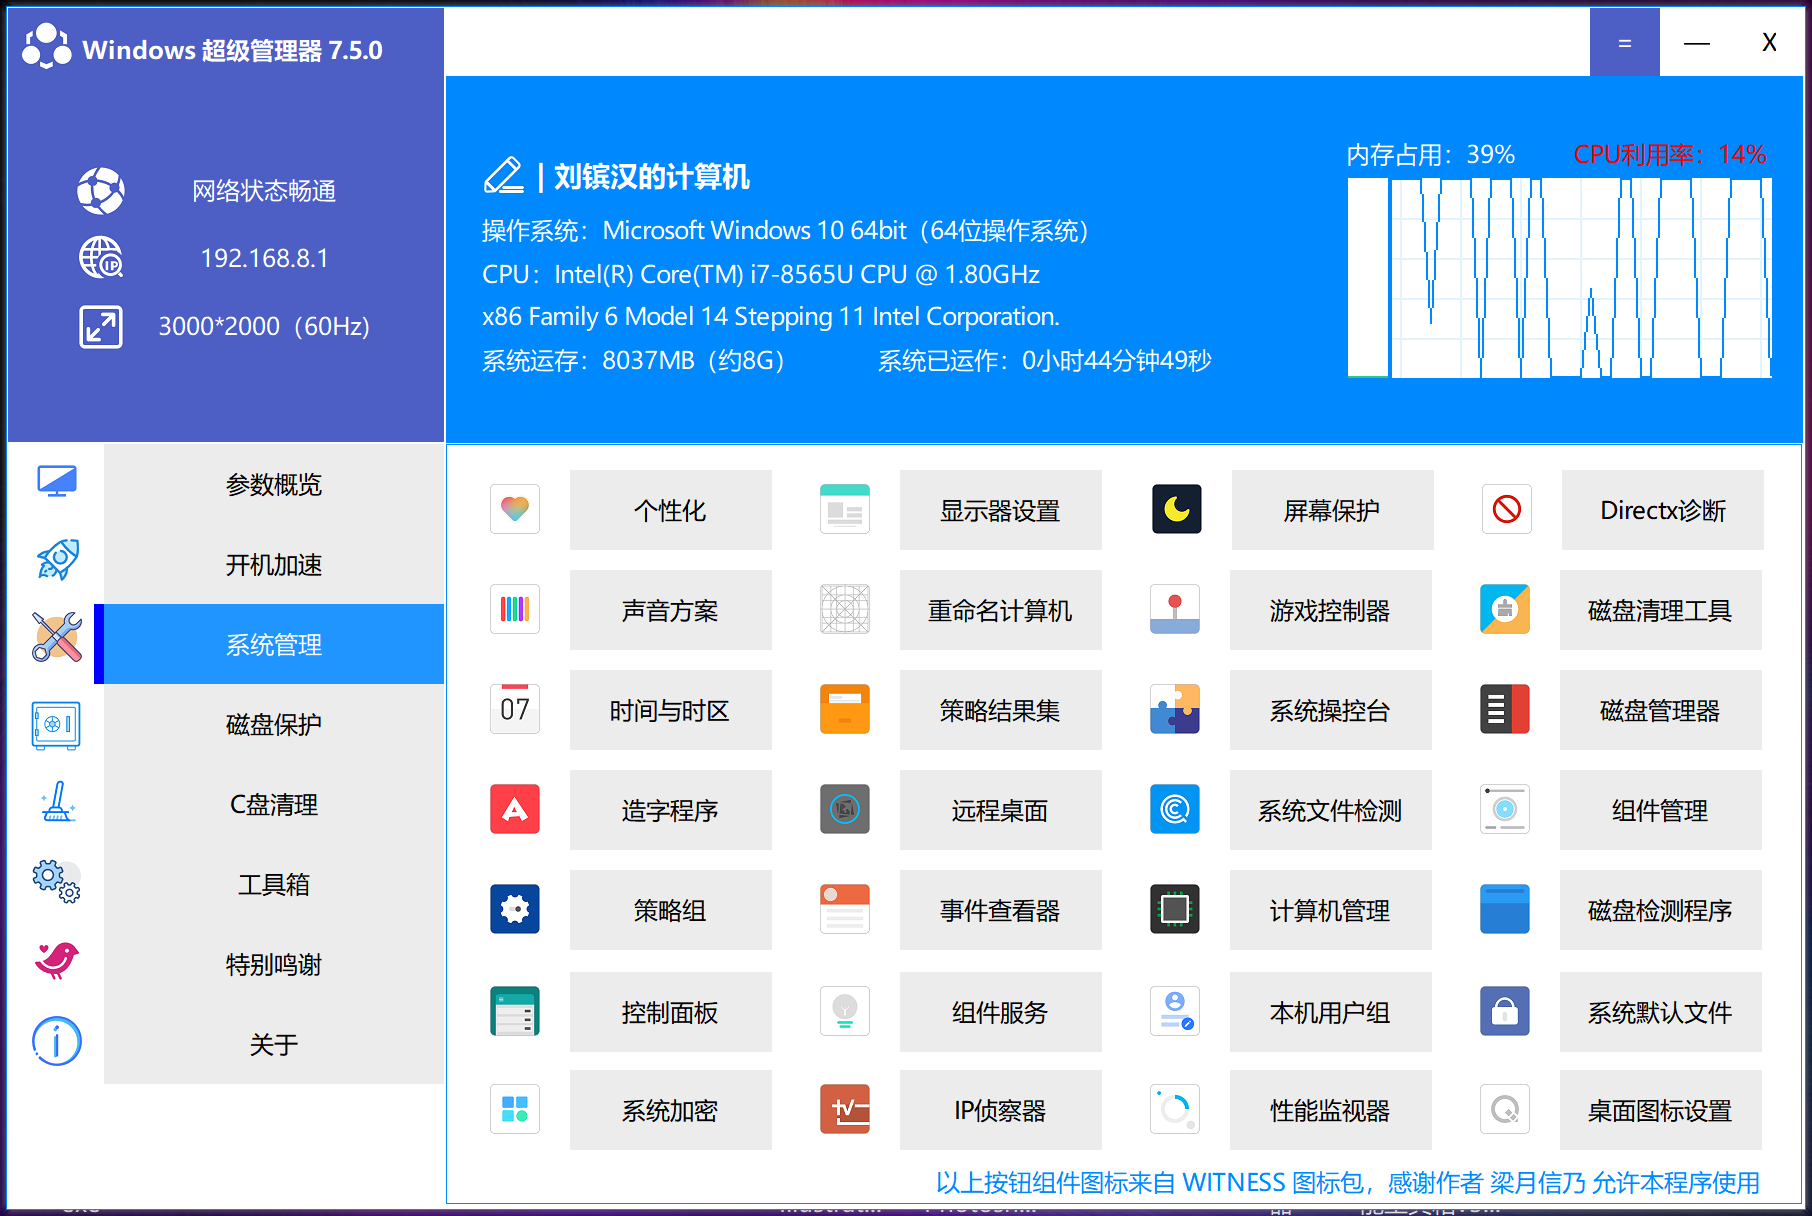Launch 事件查看器 button
This screenshot has width=1812, height=1216.
[x=1001, y=910]
